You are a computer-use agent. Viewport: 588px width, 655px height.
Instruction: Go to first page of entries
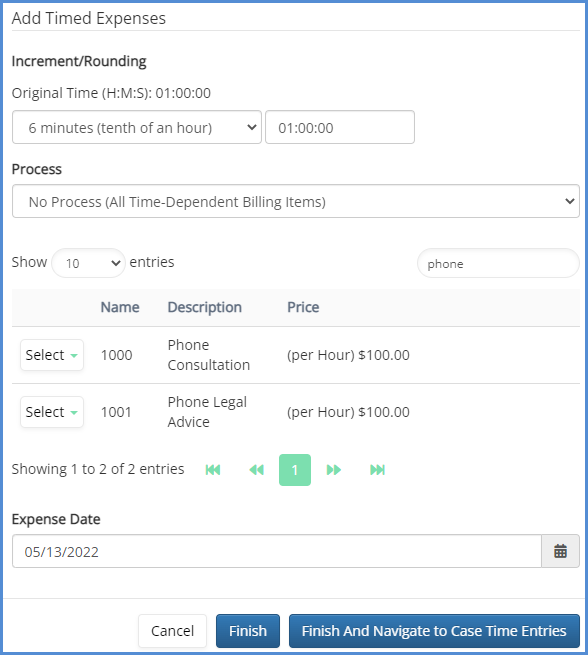point(213,470)
